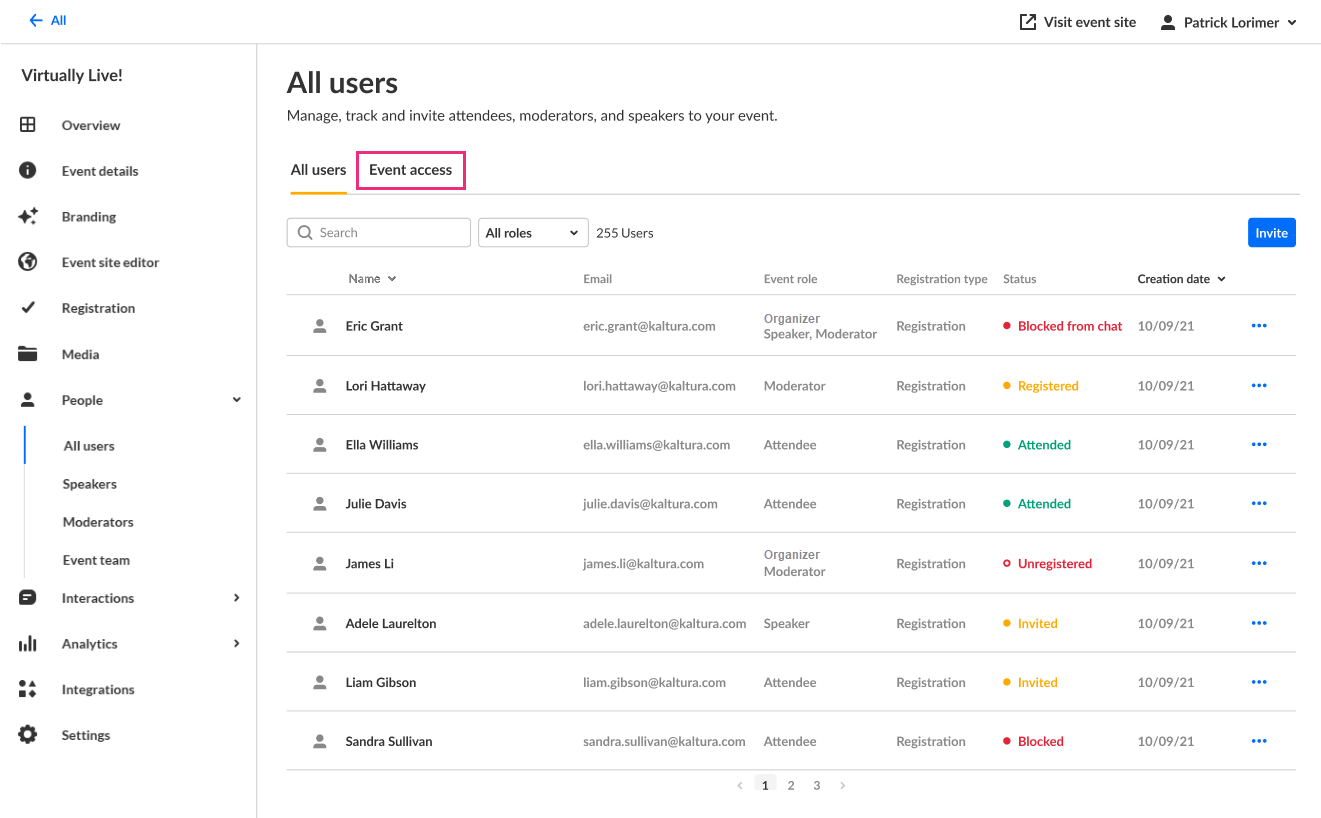The image size is (1321, 818).
Task: Open the Visit event site link
Action: tap(1078, 22)
